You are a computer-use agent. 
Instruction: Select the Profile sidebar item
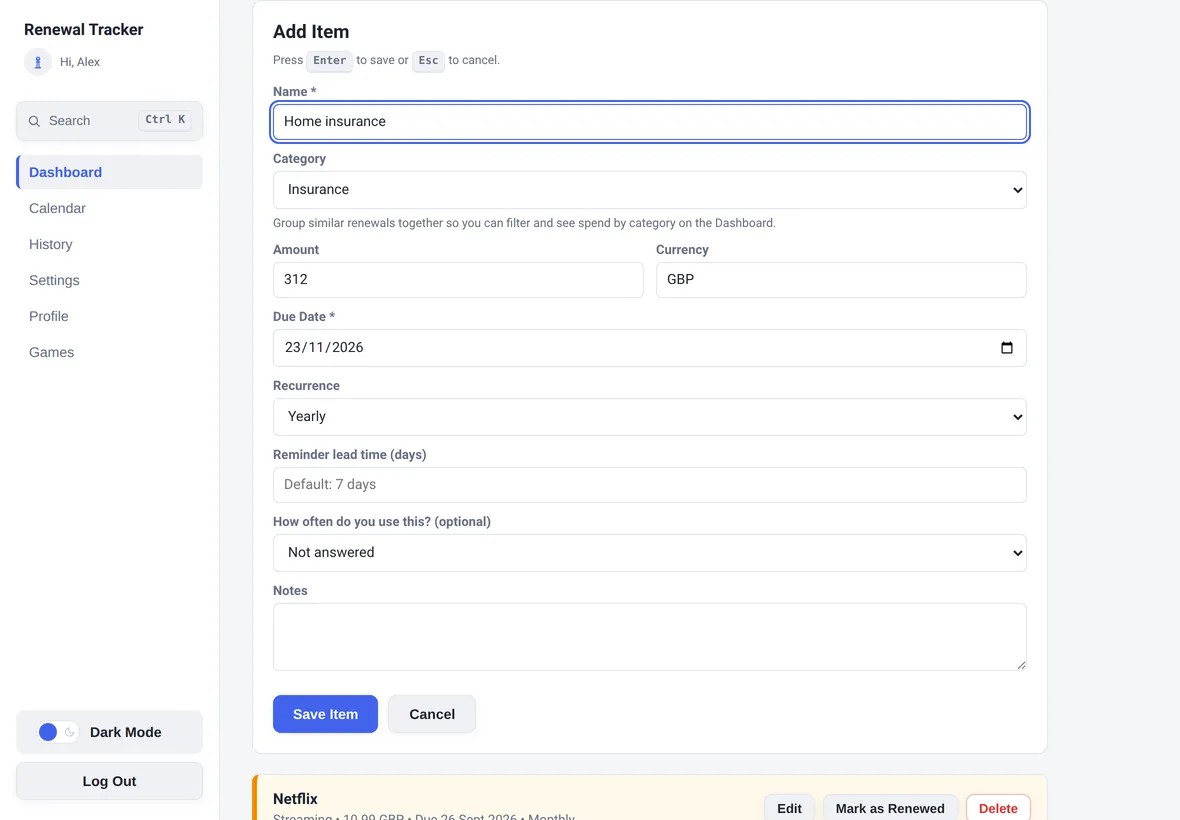pyautogui.click(x=109, y=317)
